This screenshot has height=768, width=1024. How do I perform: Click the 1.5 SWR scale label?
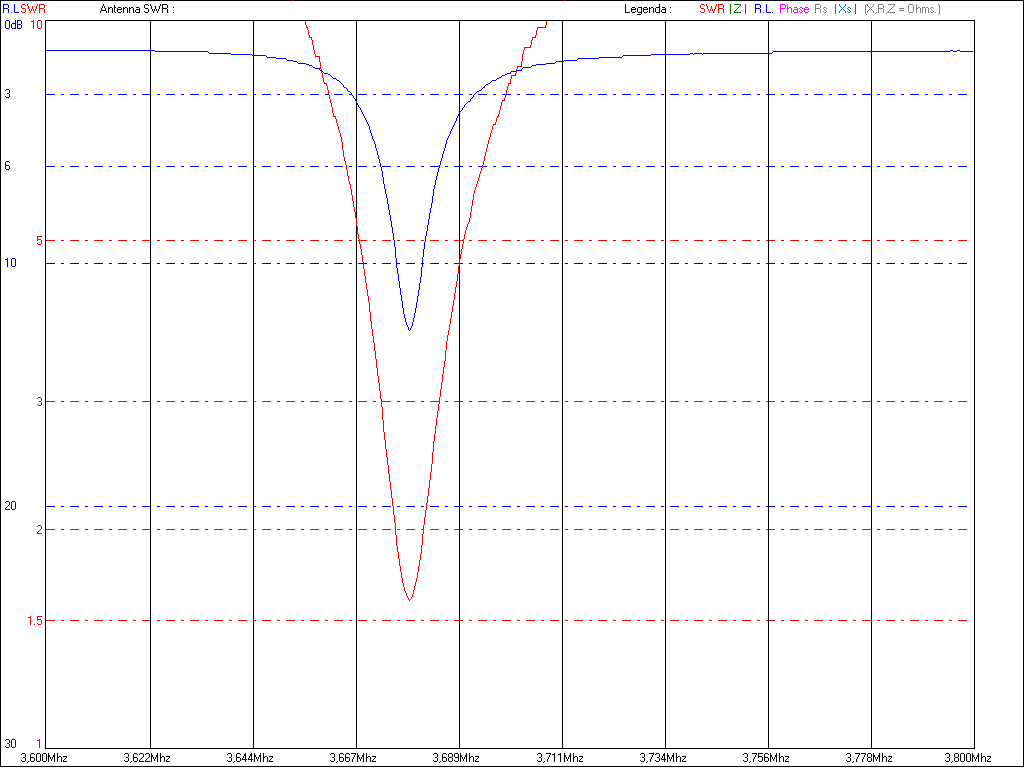(x=36, y=621)
